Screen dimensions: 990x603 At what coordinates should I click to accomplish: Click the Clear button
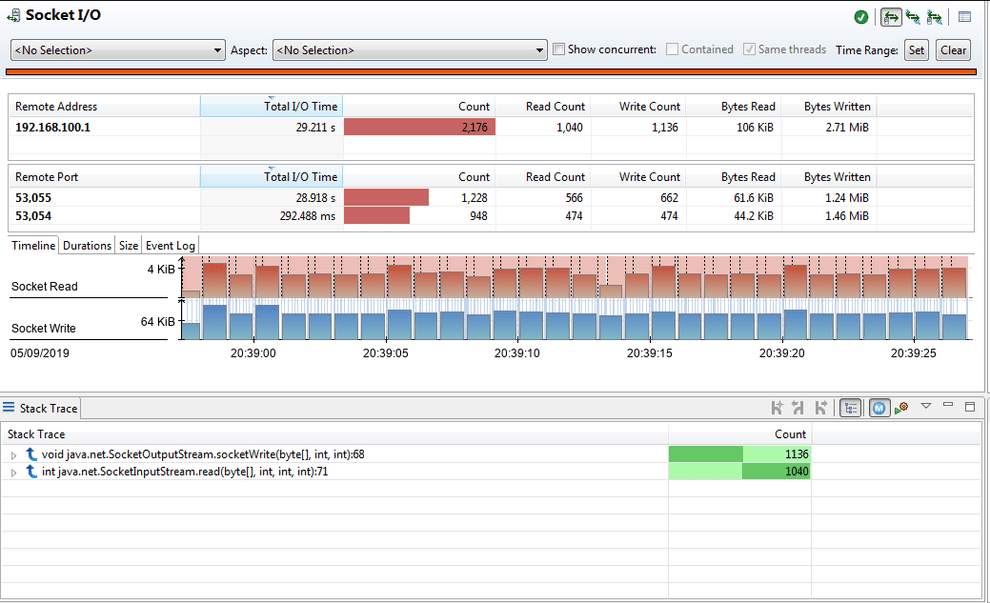click(952, 49)
